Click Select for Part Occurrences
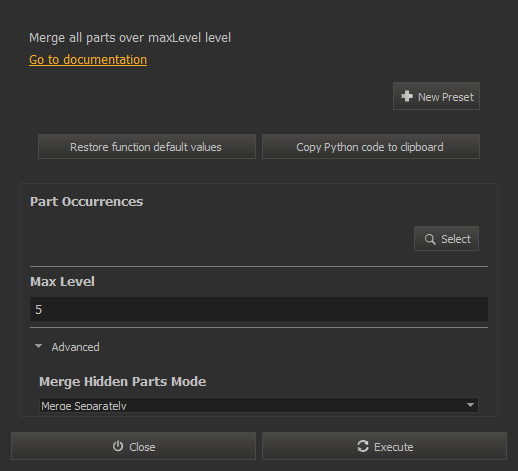Image resolution: width=518 pixels, height=471 pixels. 446,239
